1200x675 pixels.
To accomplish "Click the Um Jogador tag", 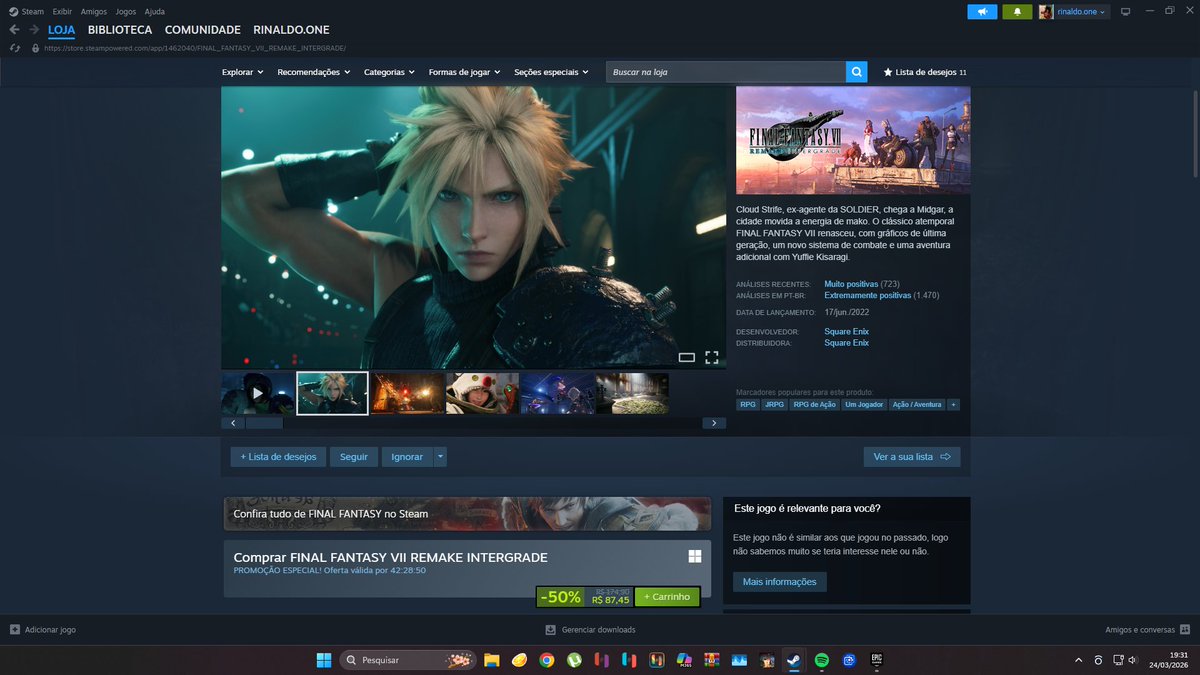I will coord(864,405).
